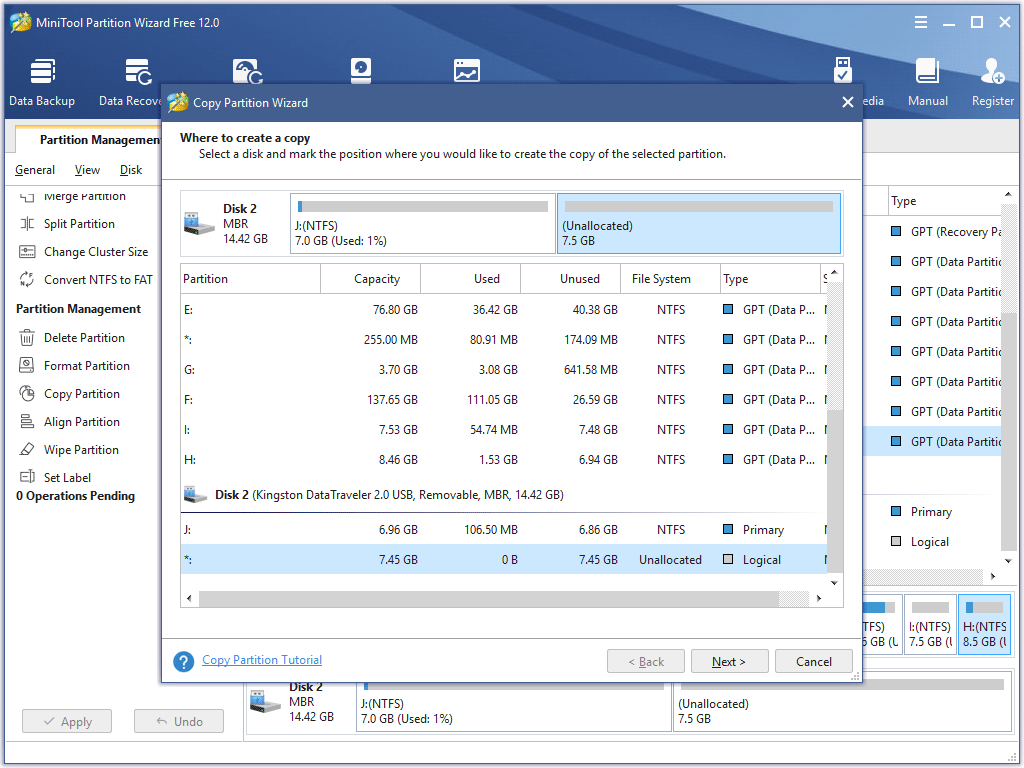
Task: Click wizard horizontal scrollbar right arrow
Action: pos(819,598)
